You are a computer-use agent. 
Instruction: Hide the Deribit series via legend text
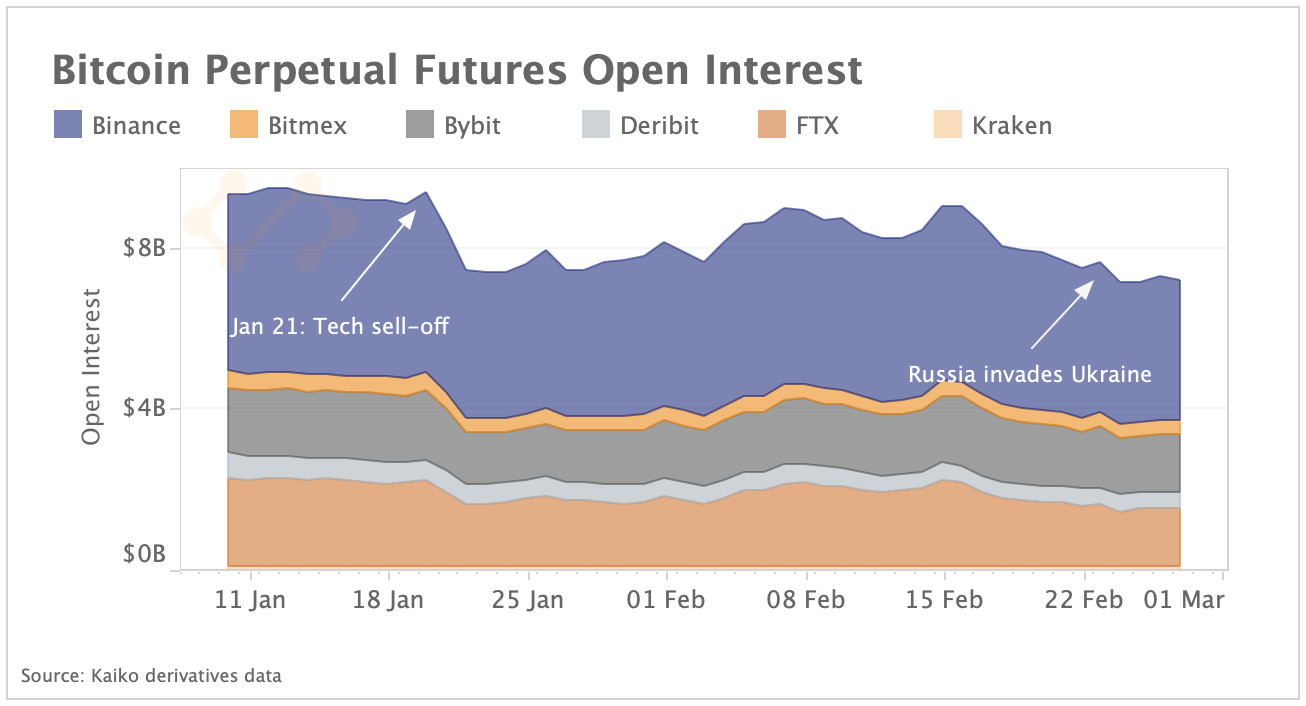(659, 126)
